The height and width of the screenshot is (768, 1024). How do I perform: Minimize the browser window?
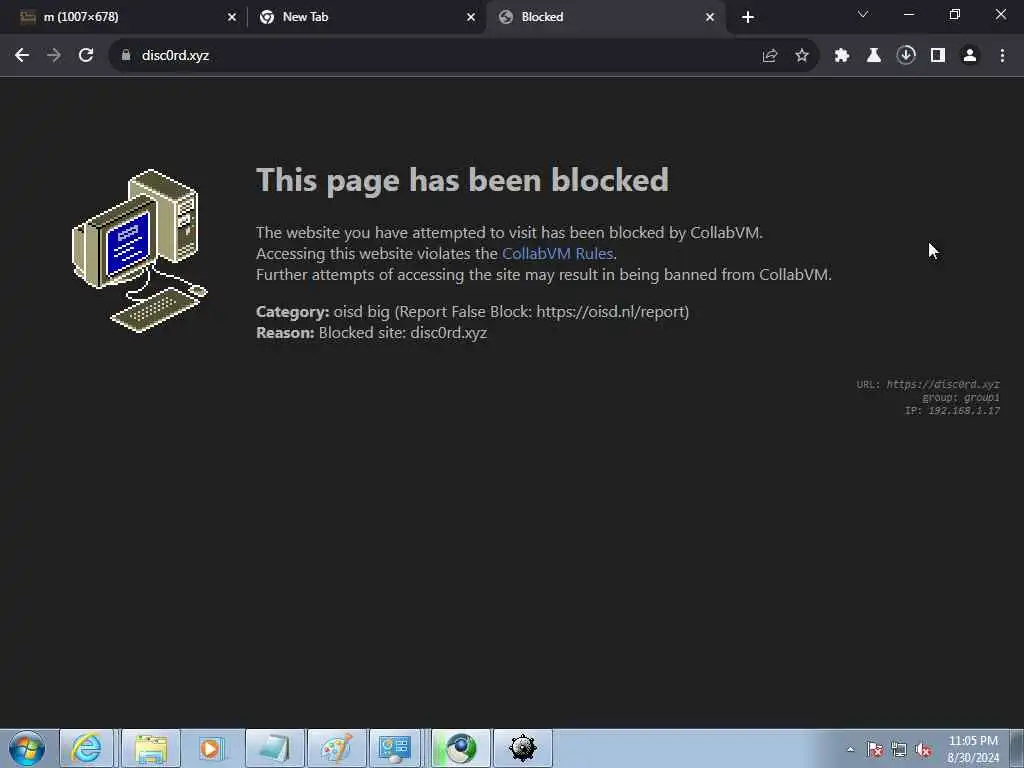pyautogui.click(x=908, y=14)
